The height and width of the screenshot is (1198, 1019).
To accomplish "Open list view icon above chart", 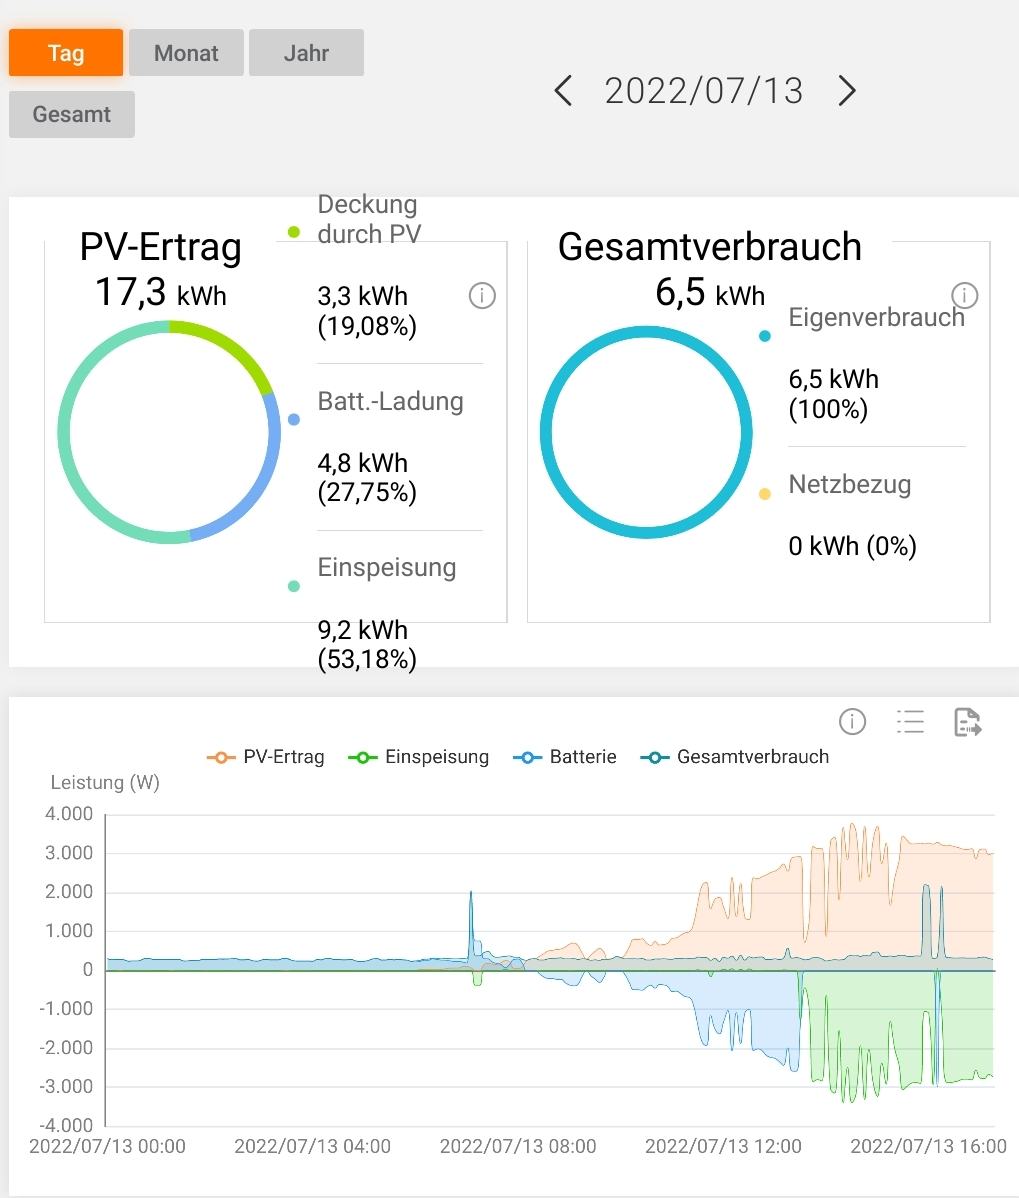I will point(911,721).
